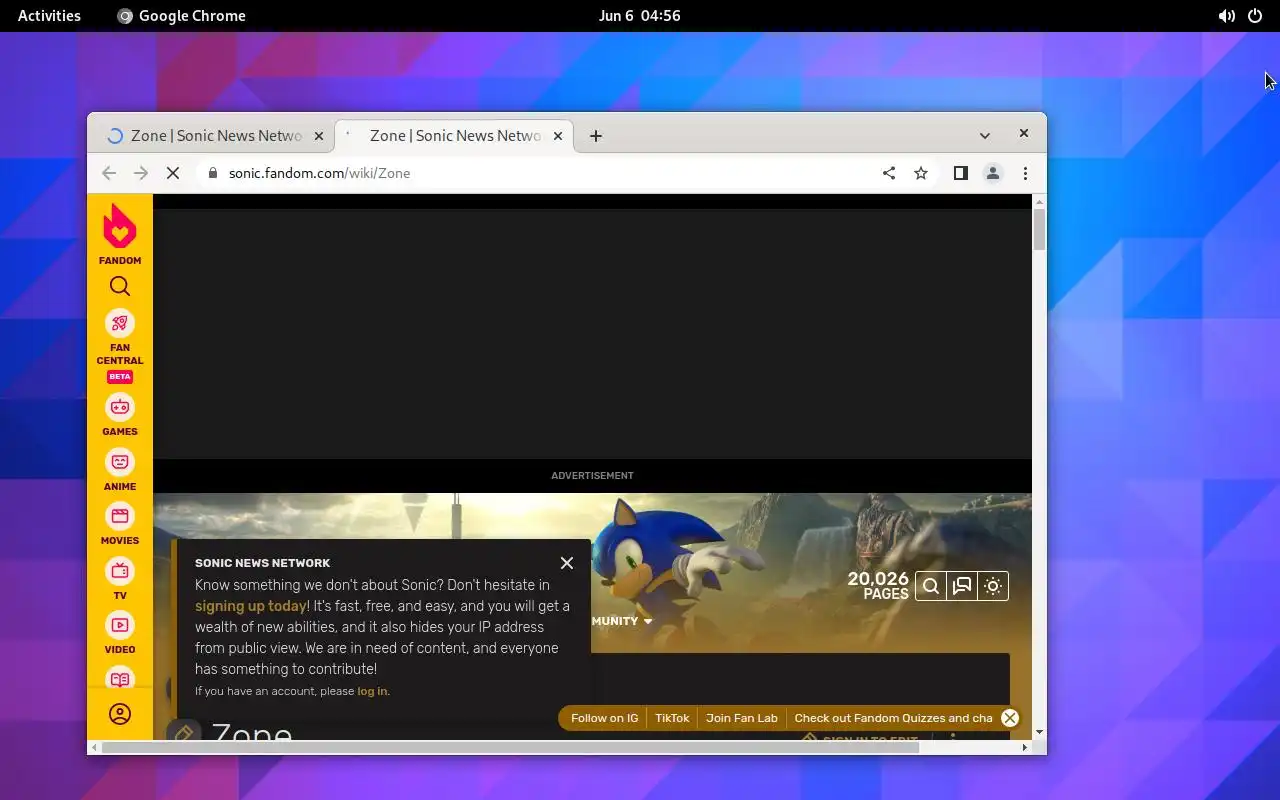Toggle the light/dark theme sun icon
1280x800 pixels.
(993, 586)
